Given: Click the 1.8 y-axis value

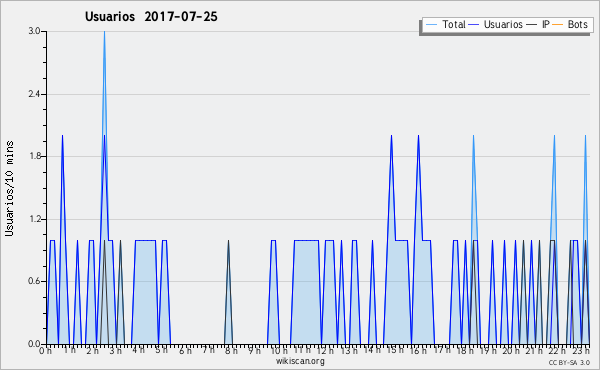Looking at the screenshot, I should coord(34,156).
